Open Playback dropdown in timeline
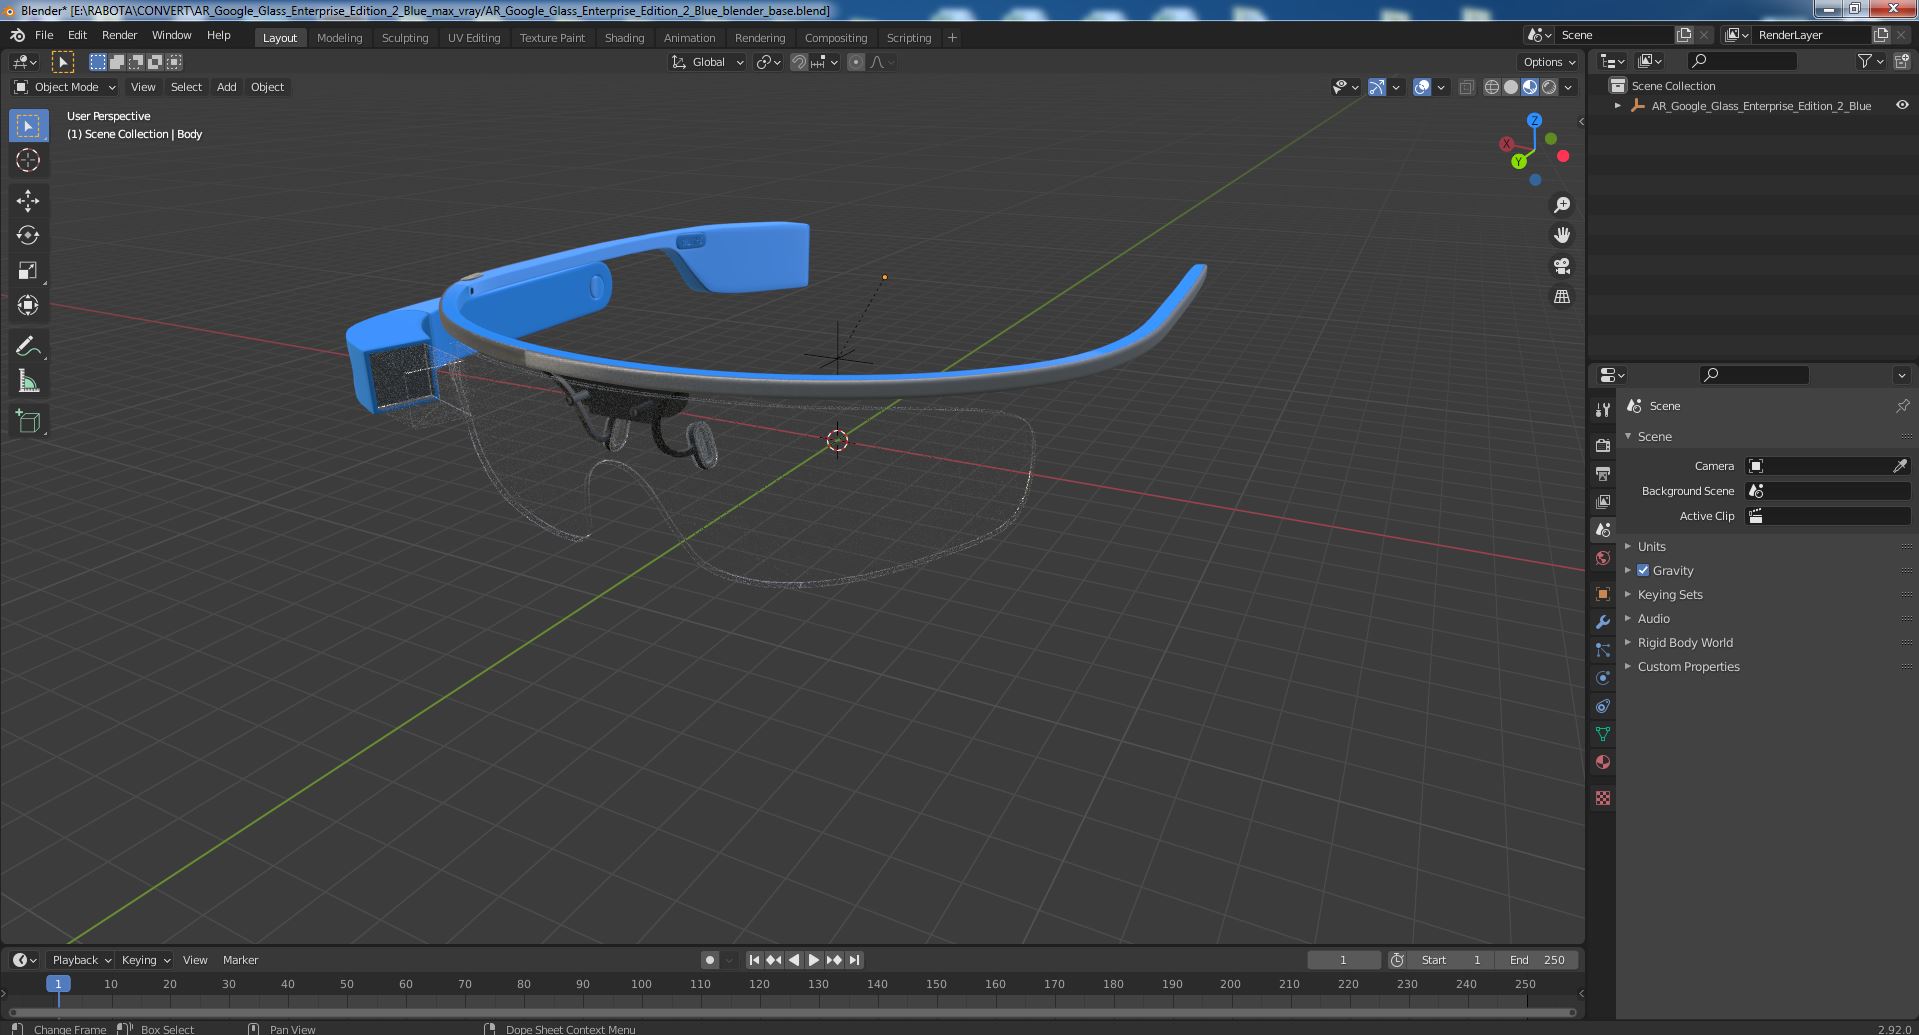Screen dimensions: 1919x1035 tap(81, 960)
